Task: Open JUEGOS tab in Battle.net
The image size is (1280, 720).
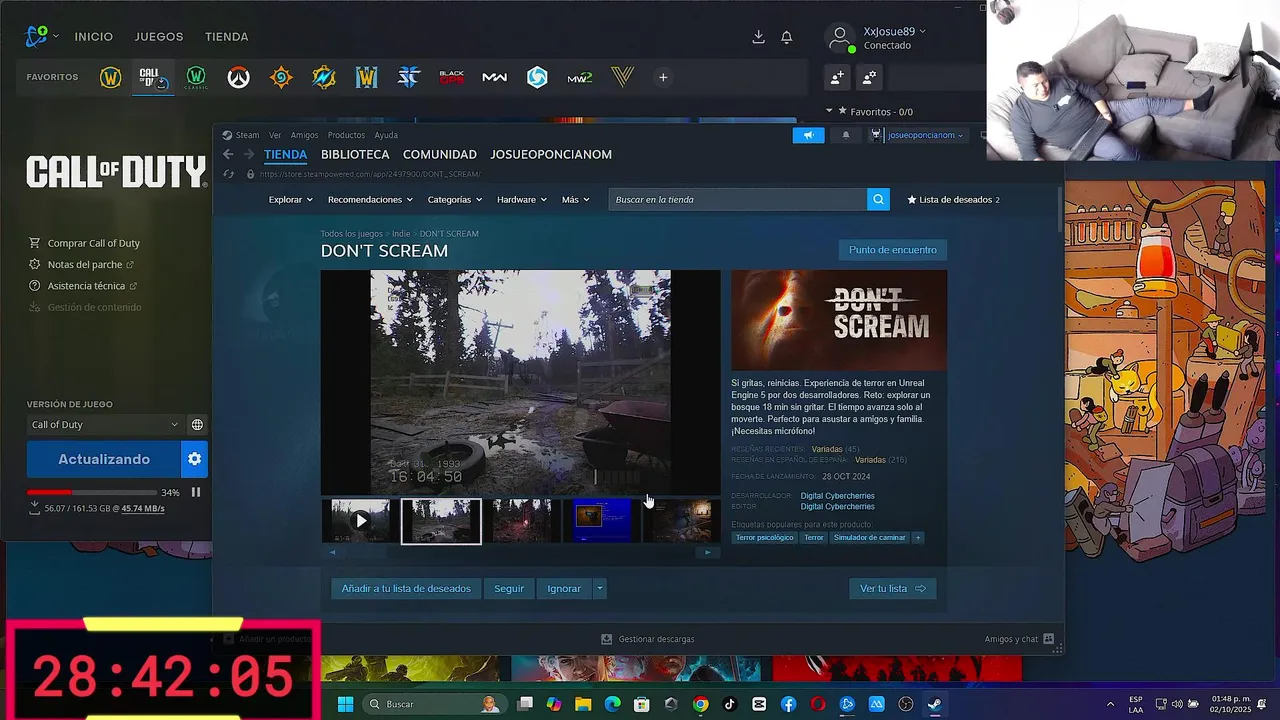Action: click(159, 36)
